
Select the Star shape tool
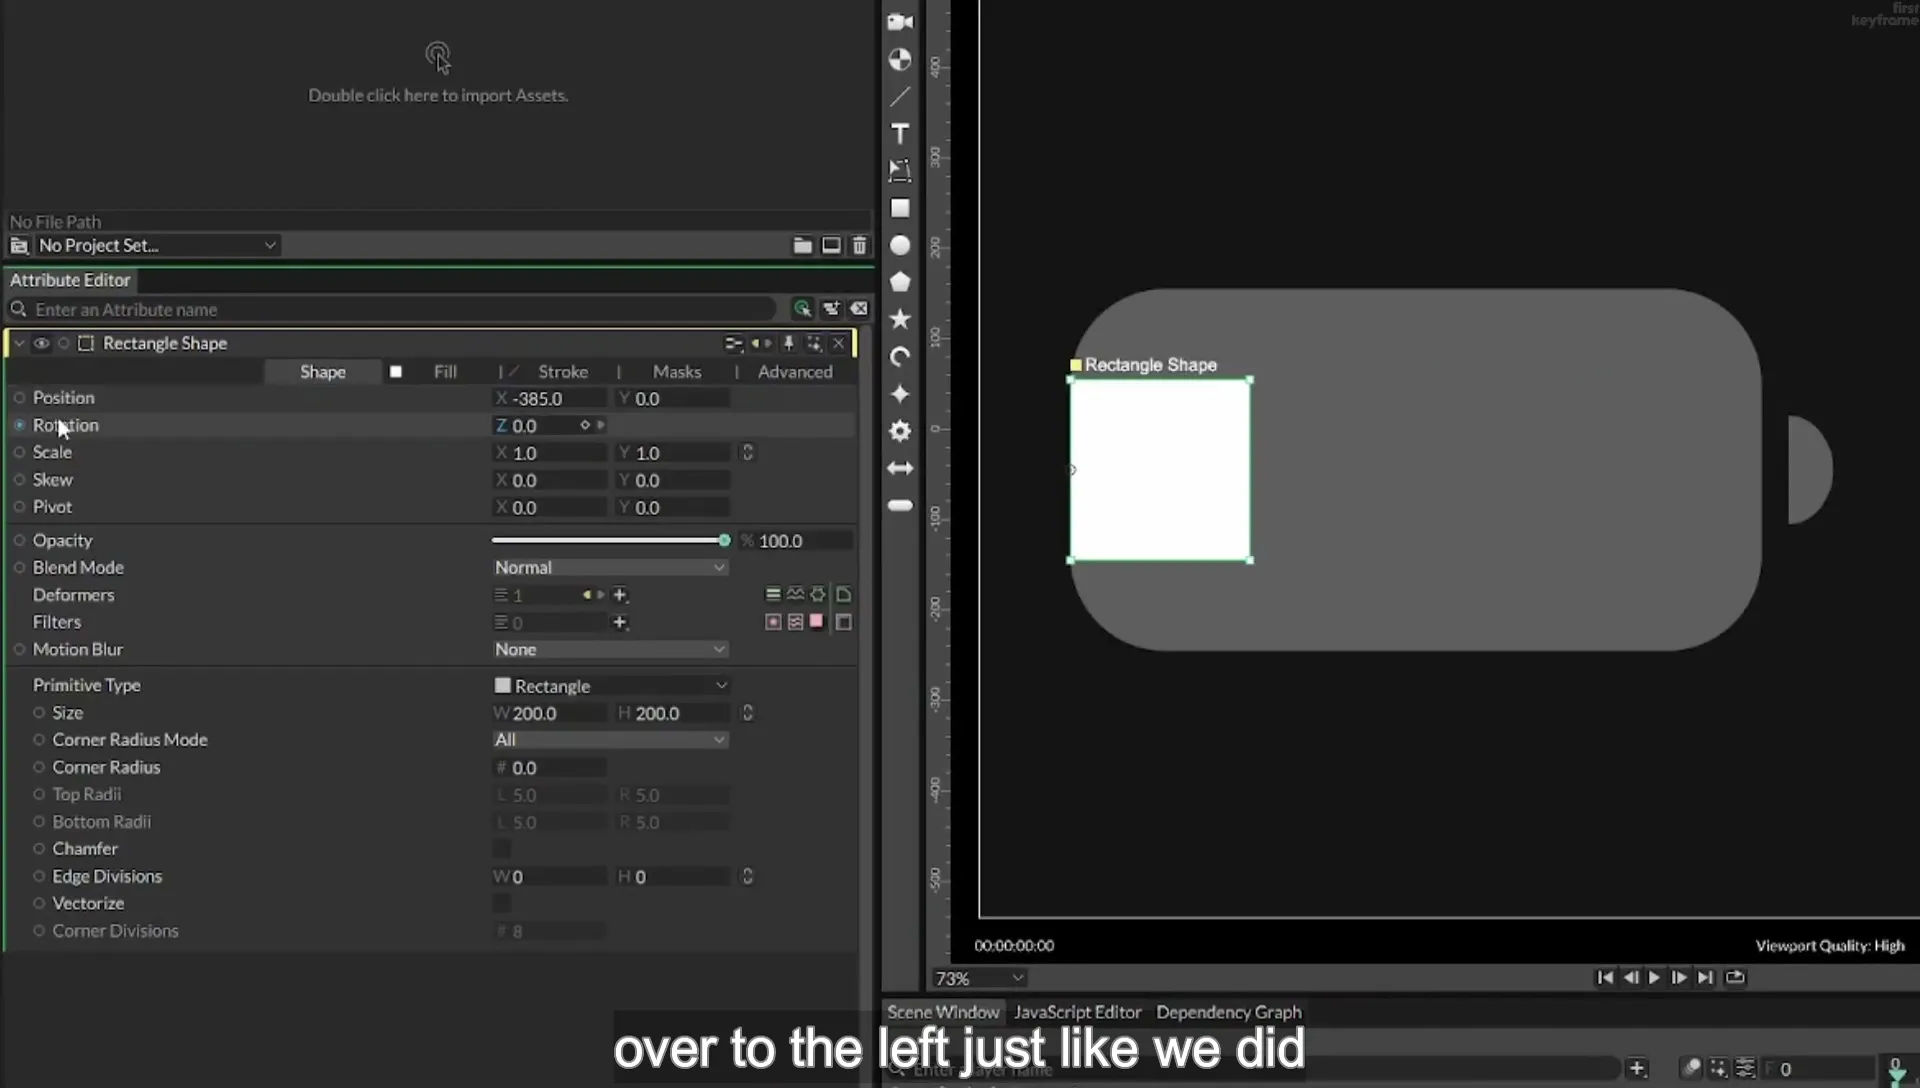pos(900,319)
